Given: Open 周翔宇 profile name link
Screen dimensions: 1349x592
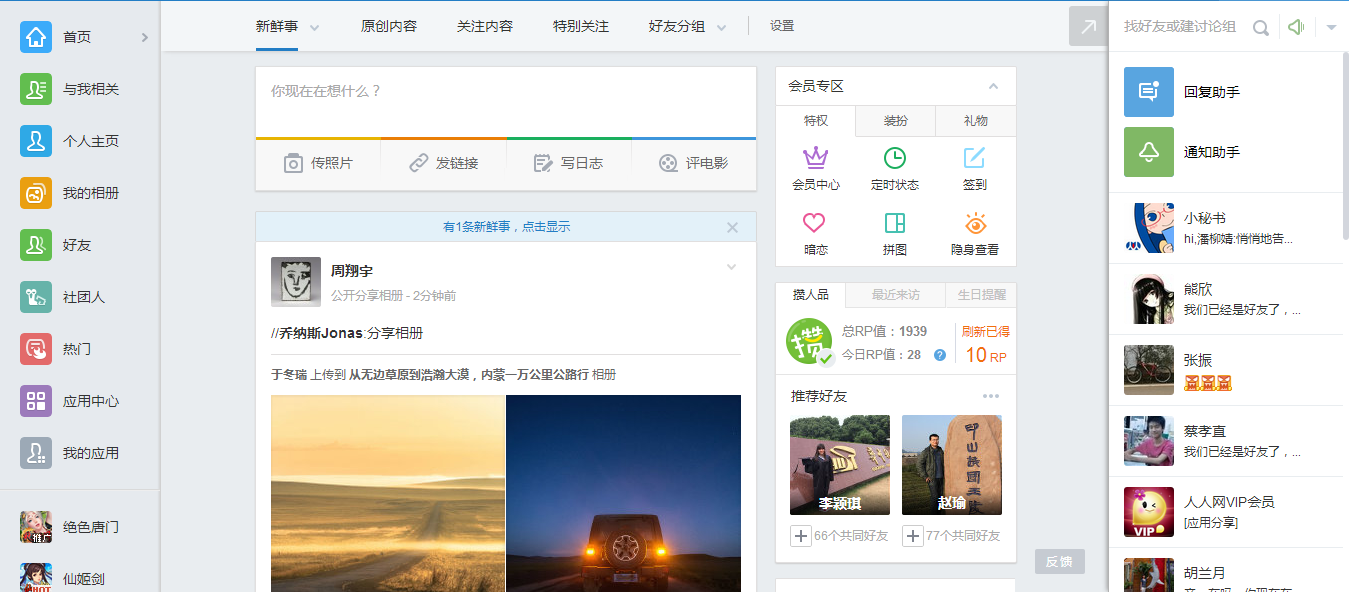Looking at the screenshot, I should pos(352,271).
